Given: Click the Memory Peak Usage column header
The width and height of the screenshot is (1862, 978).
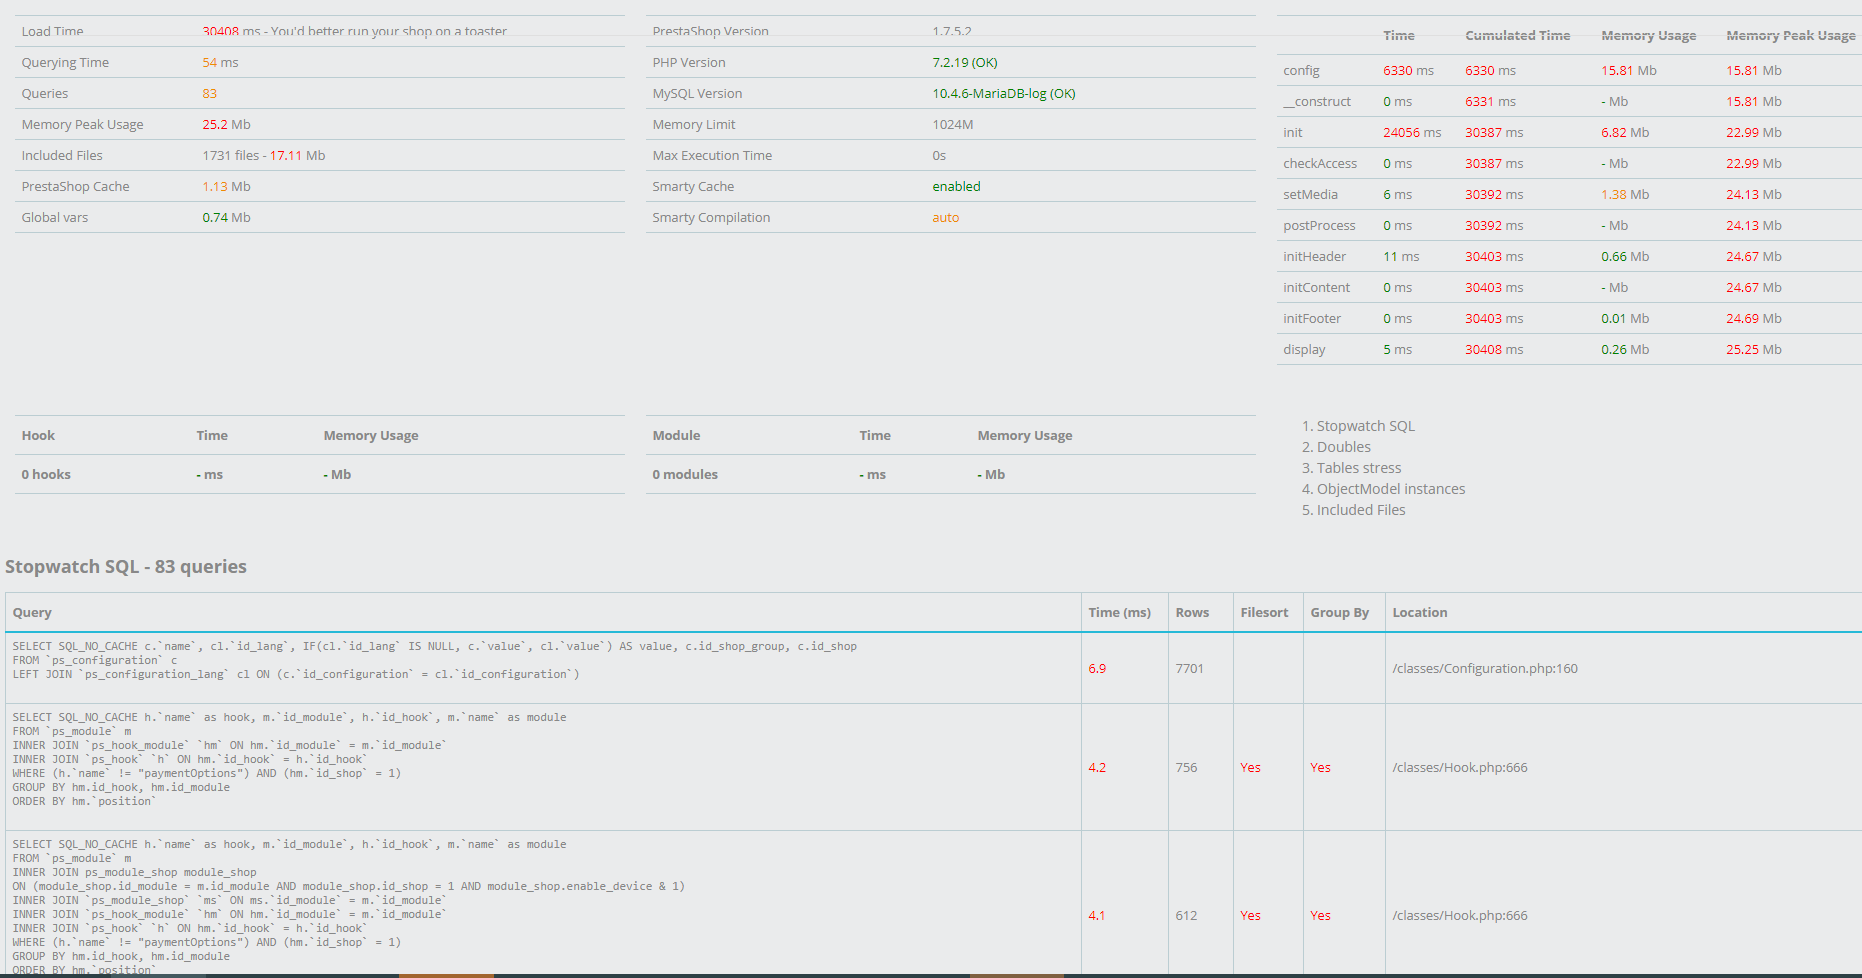Looking at the screenshot, I should click(x=1790, y=35).
